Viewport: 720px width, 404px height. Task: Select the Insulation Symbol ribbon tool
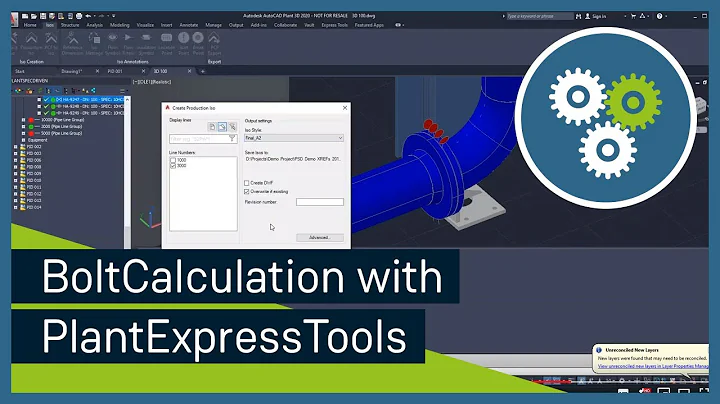146,44
